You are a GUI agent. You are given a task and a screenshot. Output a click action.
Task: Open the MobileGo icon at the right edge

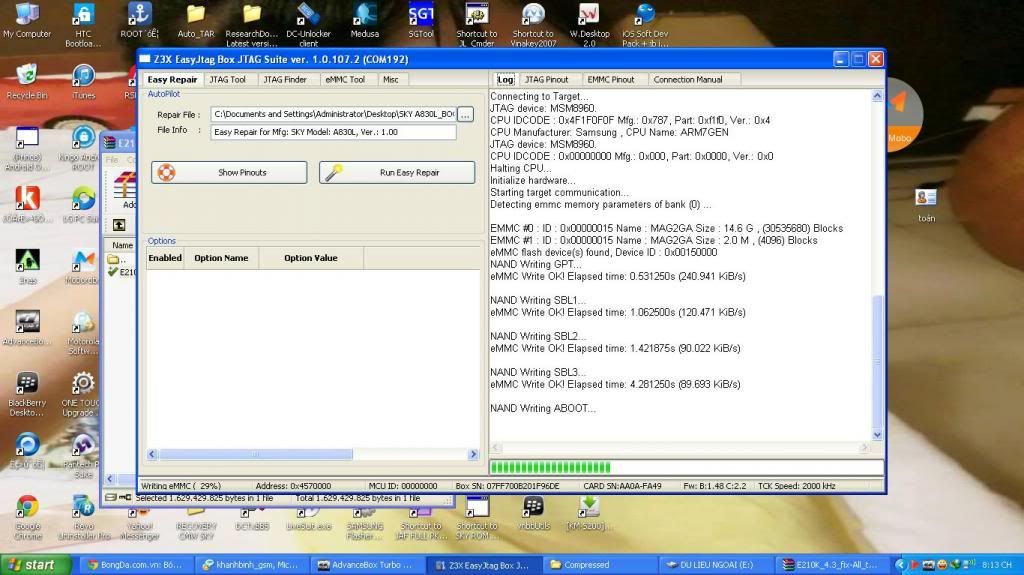click(x=904, y=115)
